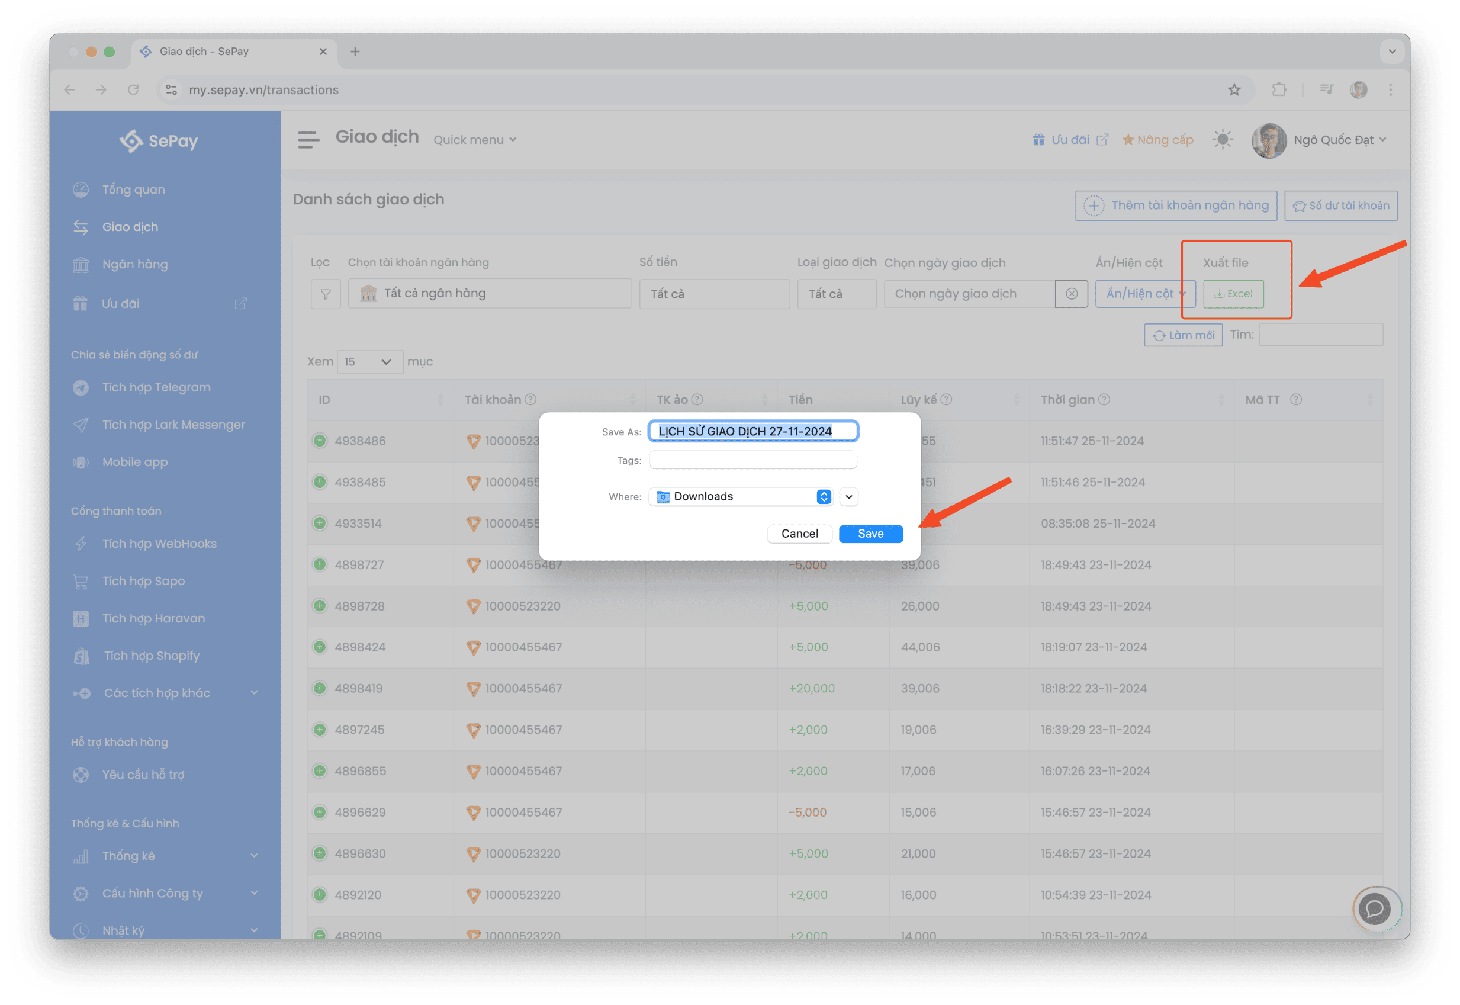The height and width of the screenshot is (1005, 1460).
Task: Click help icon next to Tài khoản header
Action: (531, 400)
